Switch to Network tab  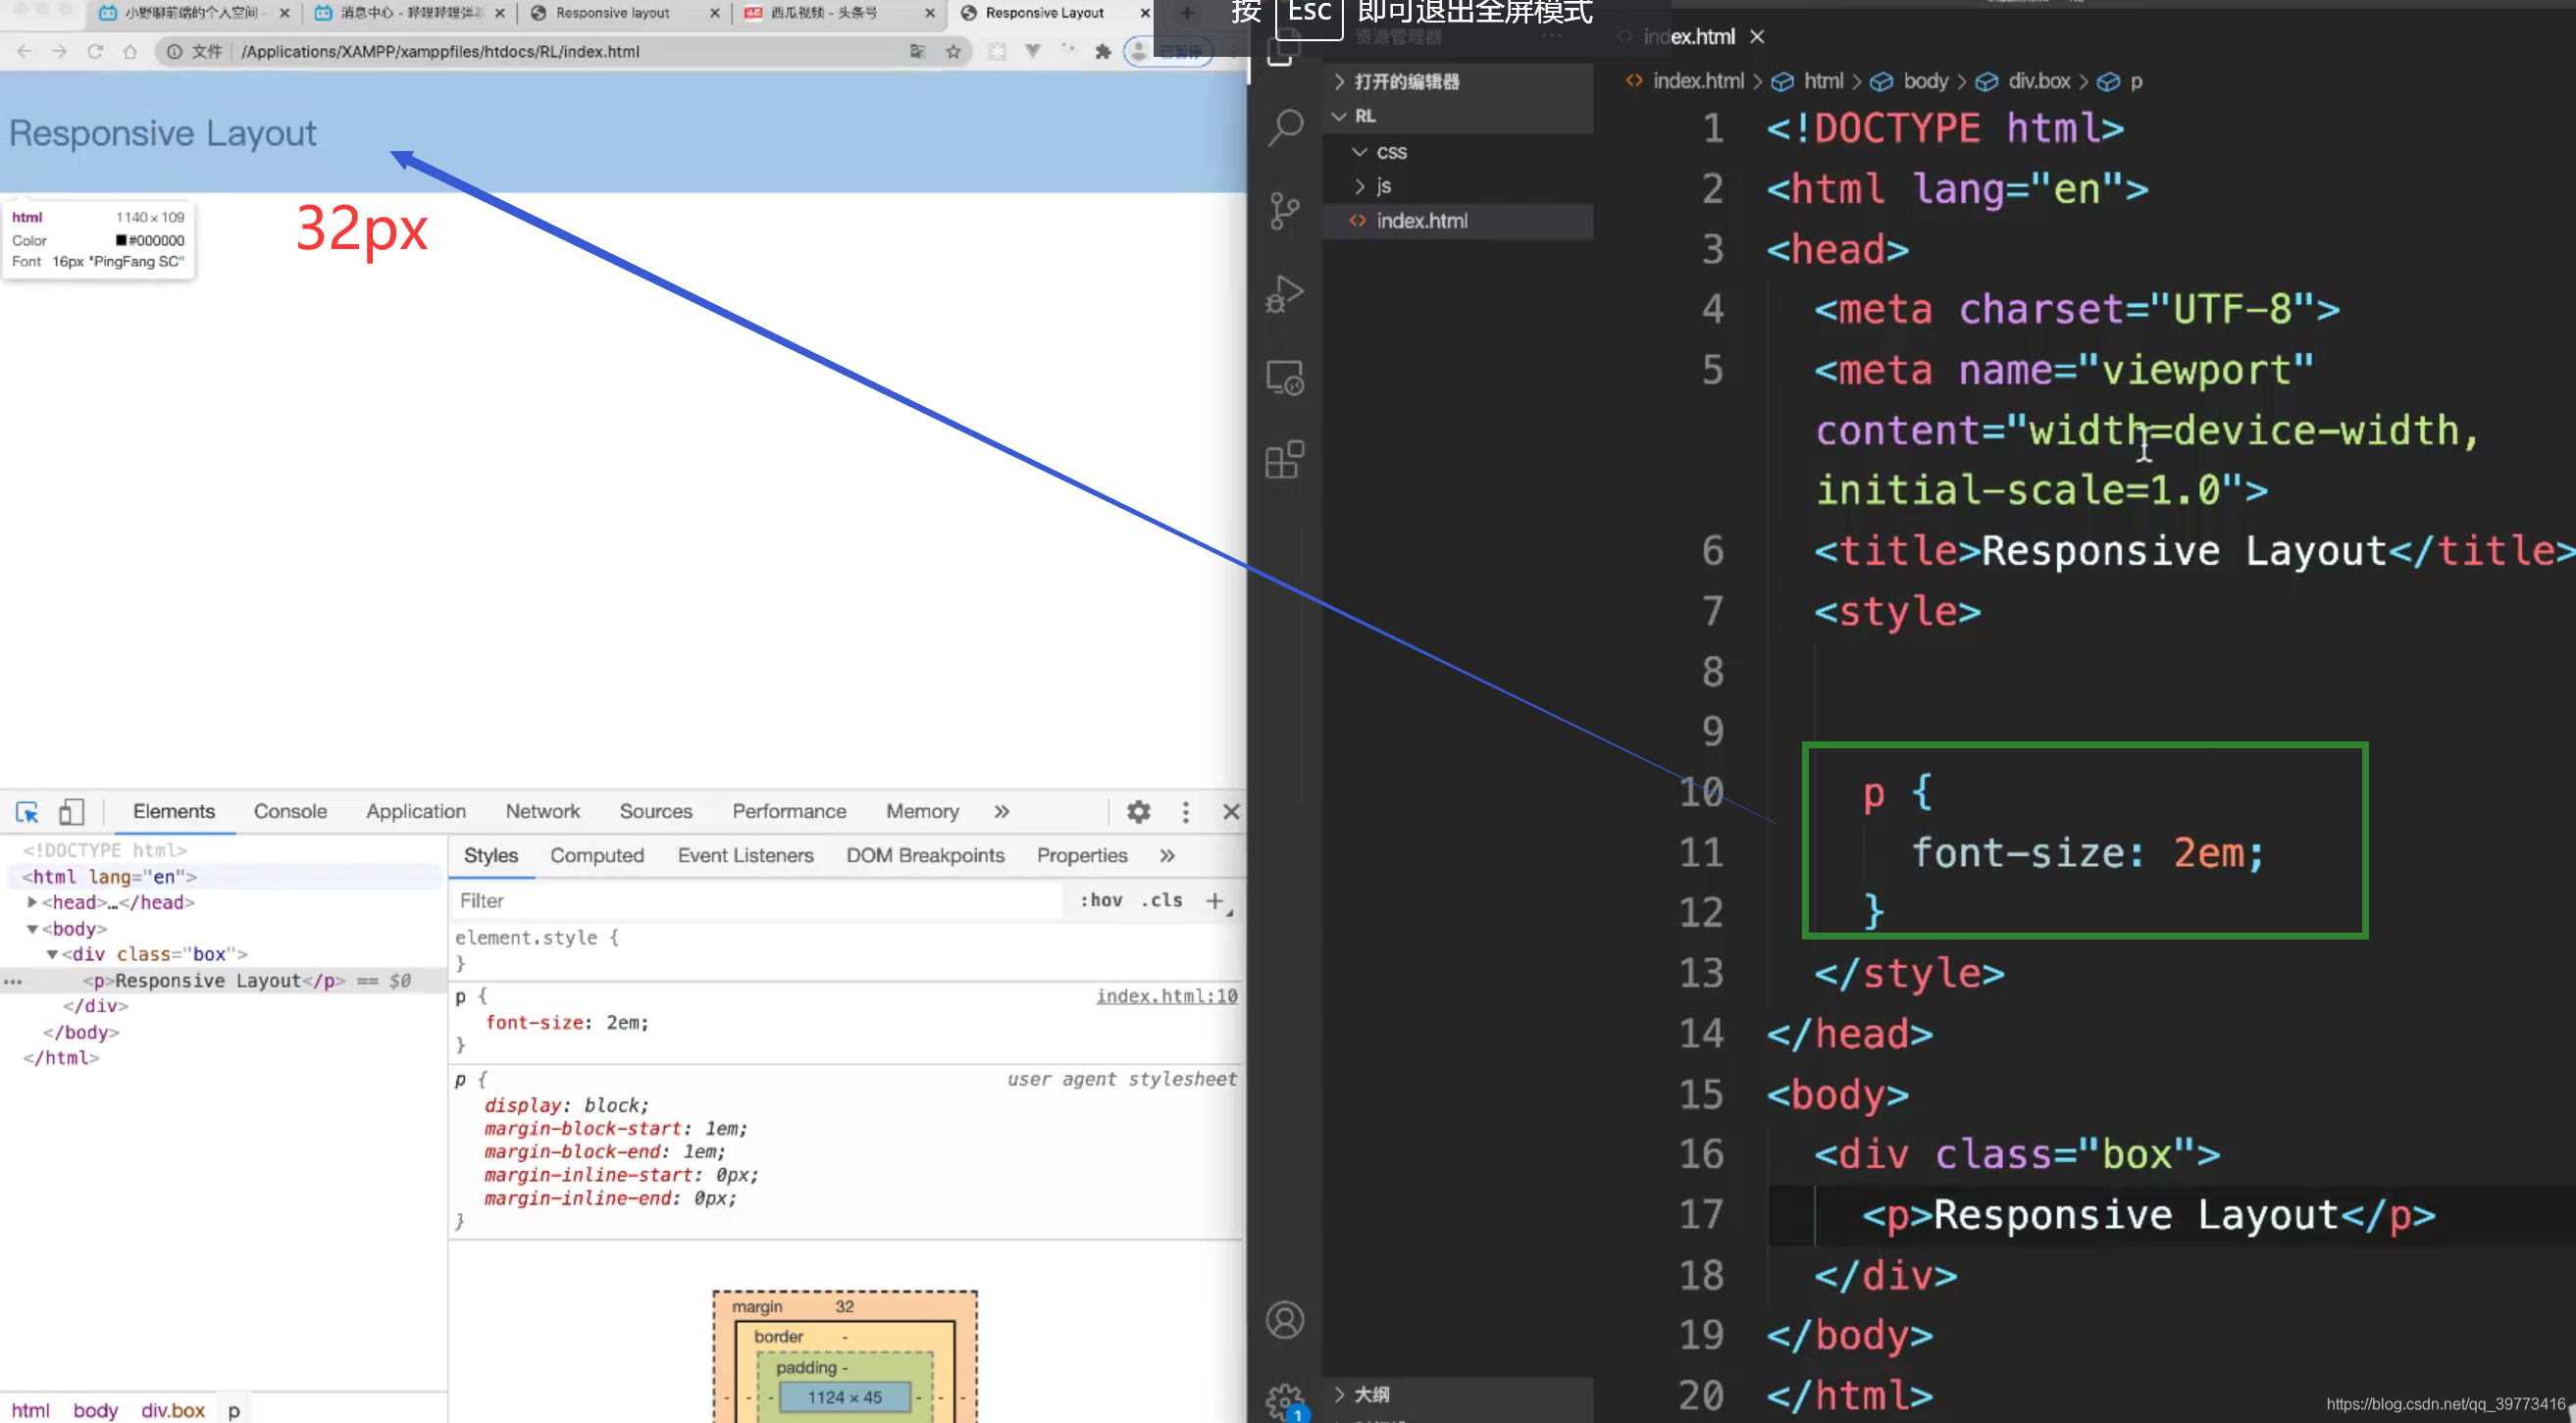click(542, 811)
